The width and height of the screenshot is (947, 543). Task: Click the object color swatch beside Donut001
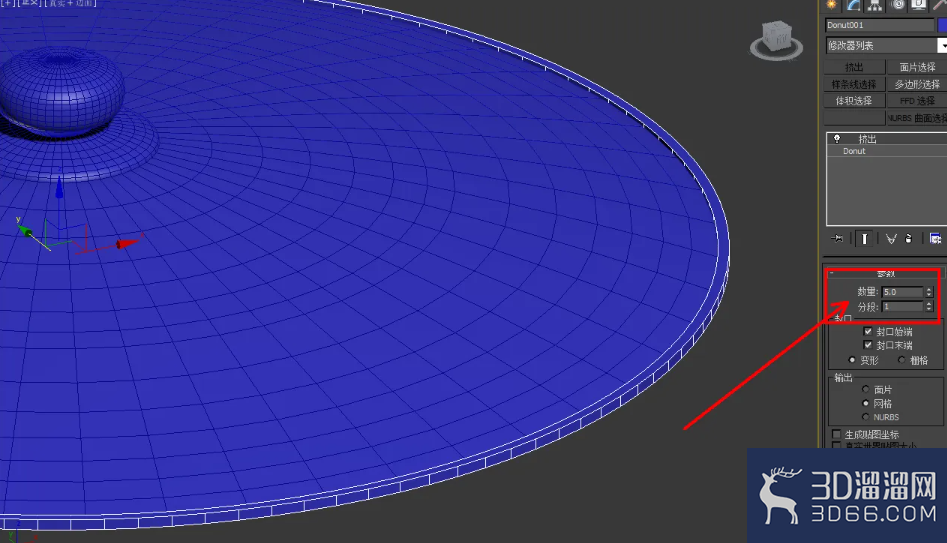tap(942, 25)
